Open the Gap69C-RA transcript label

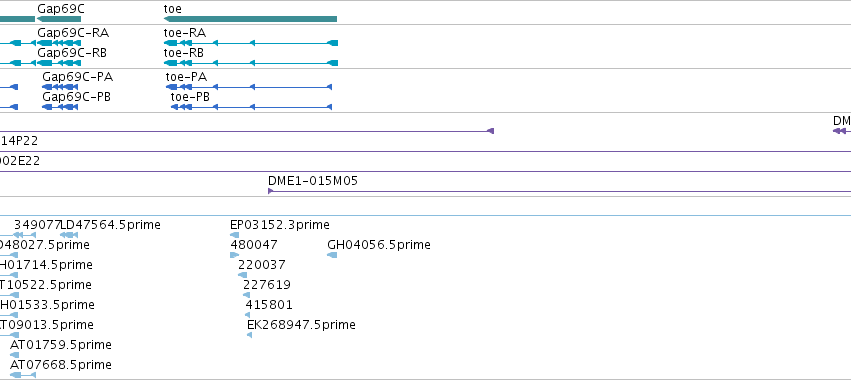tap(73, 33)
